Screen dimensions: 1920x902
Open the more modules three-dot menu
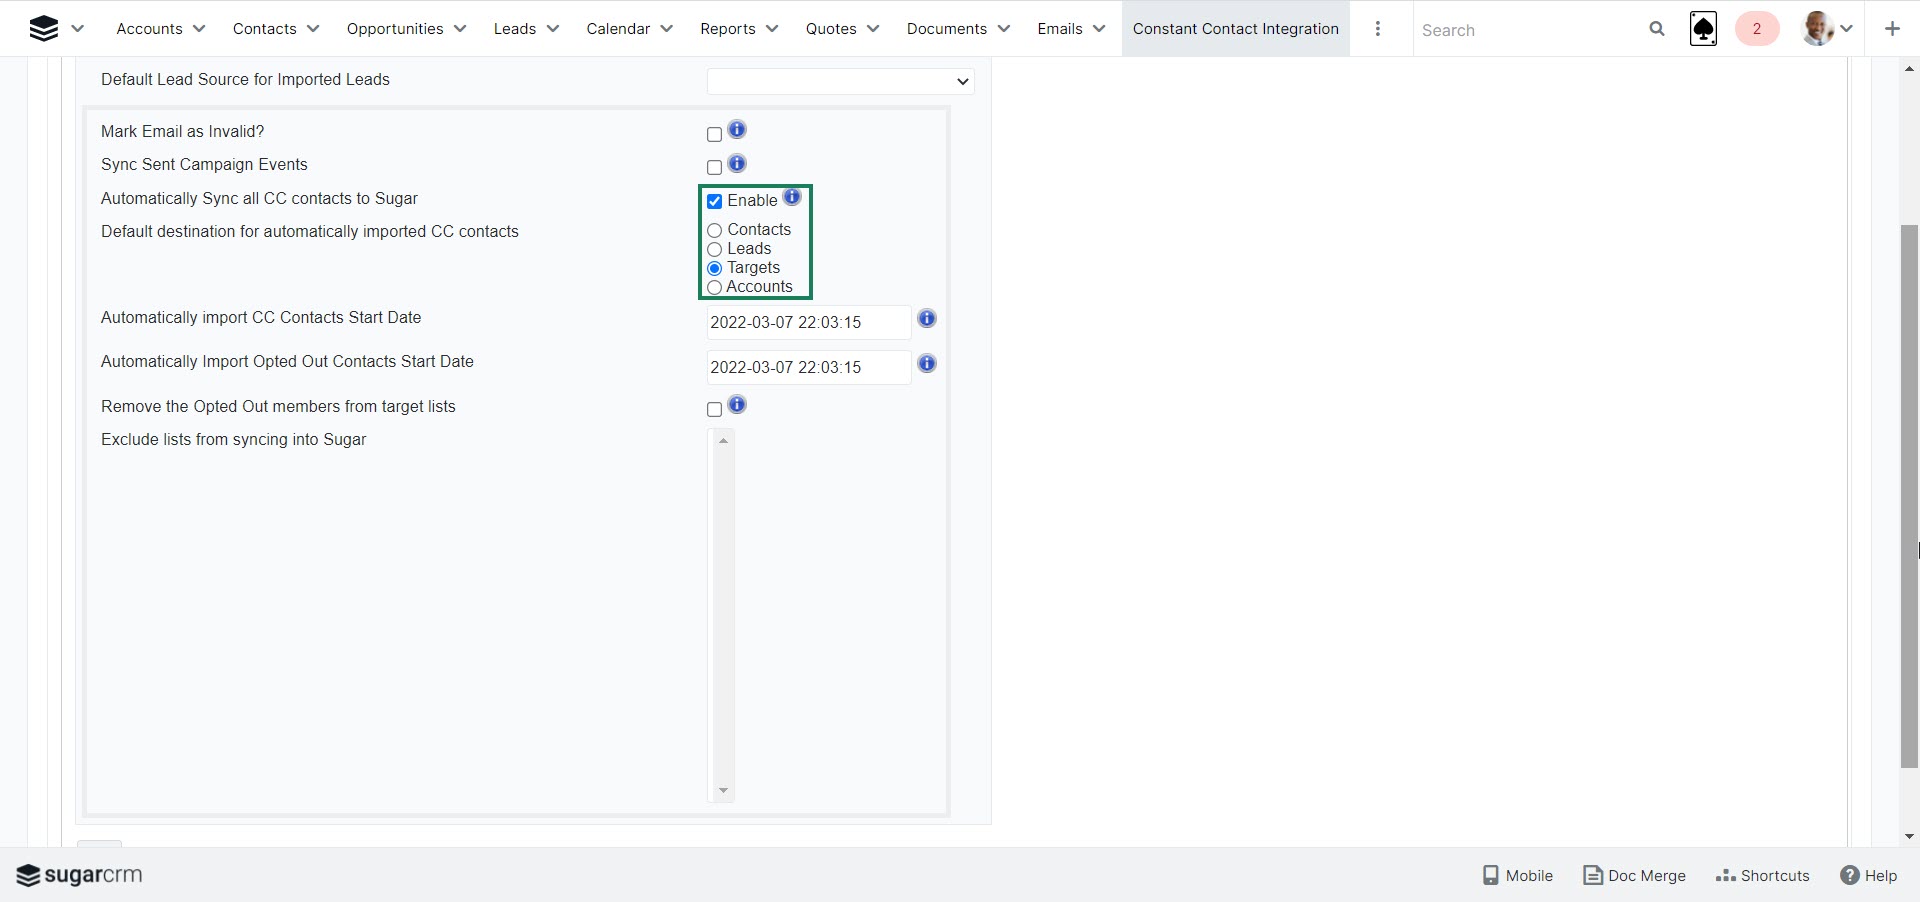tap(1378, 29)
